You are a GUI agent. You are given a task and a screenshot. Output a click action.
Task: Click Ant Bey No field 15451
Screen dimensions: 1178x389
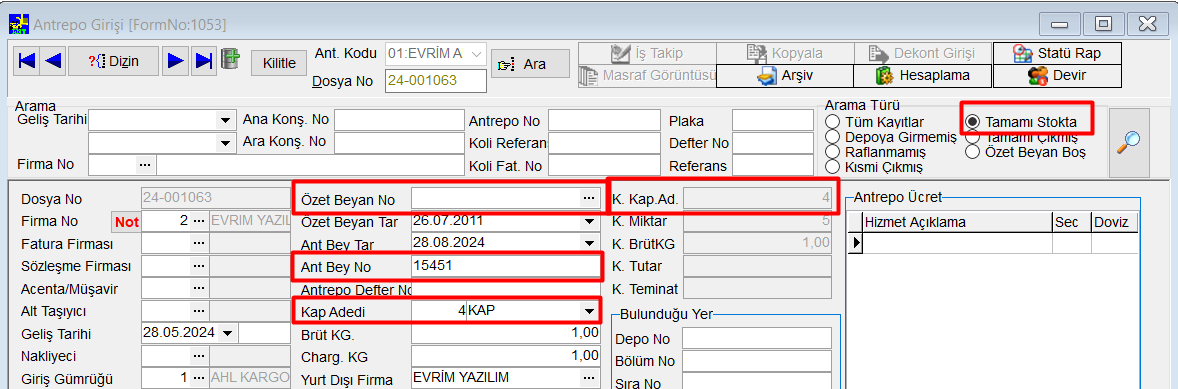point(506,266)
